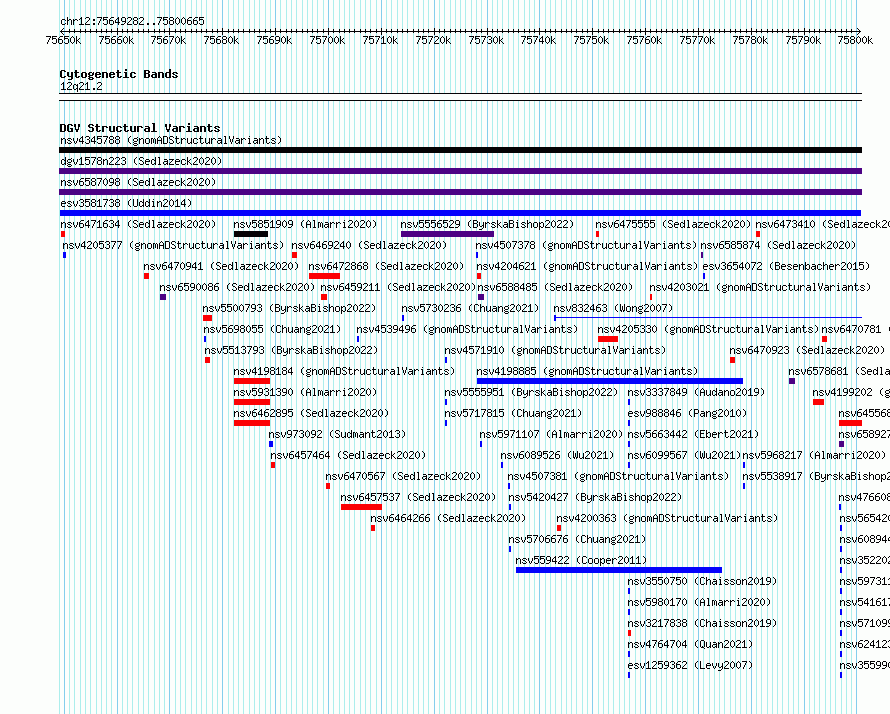Screen dimensions: 890x714
Task: Open nsv5555951 (ByrskaBishop2022) label
Action: pos(531,392)
